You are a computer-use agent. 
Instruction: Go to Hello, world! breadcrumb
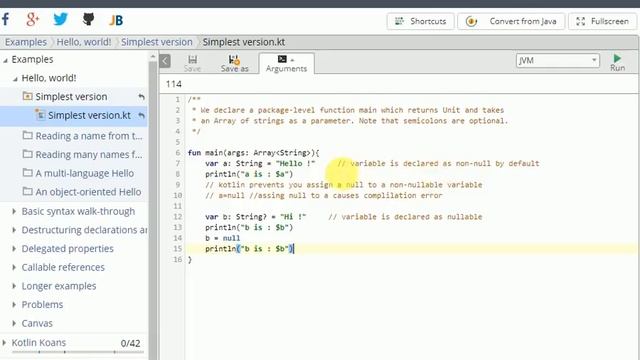click(84, 42)
